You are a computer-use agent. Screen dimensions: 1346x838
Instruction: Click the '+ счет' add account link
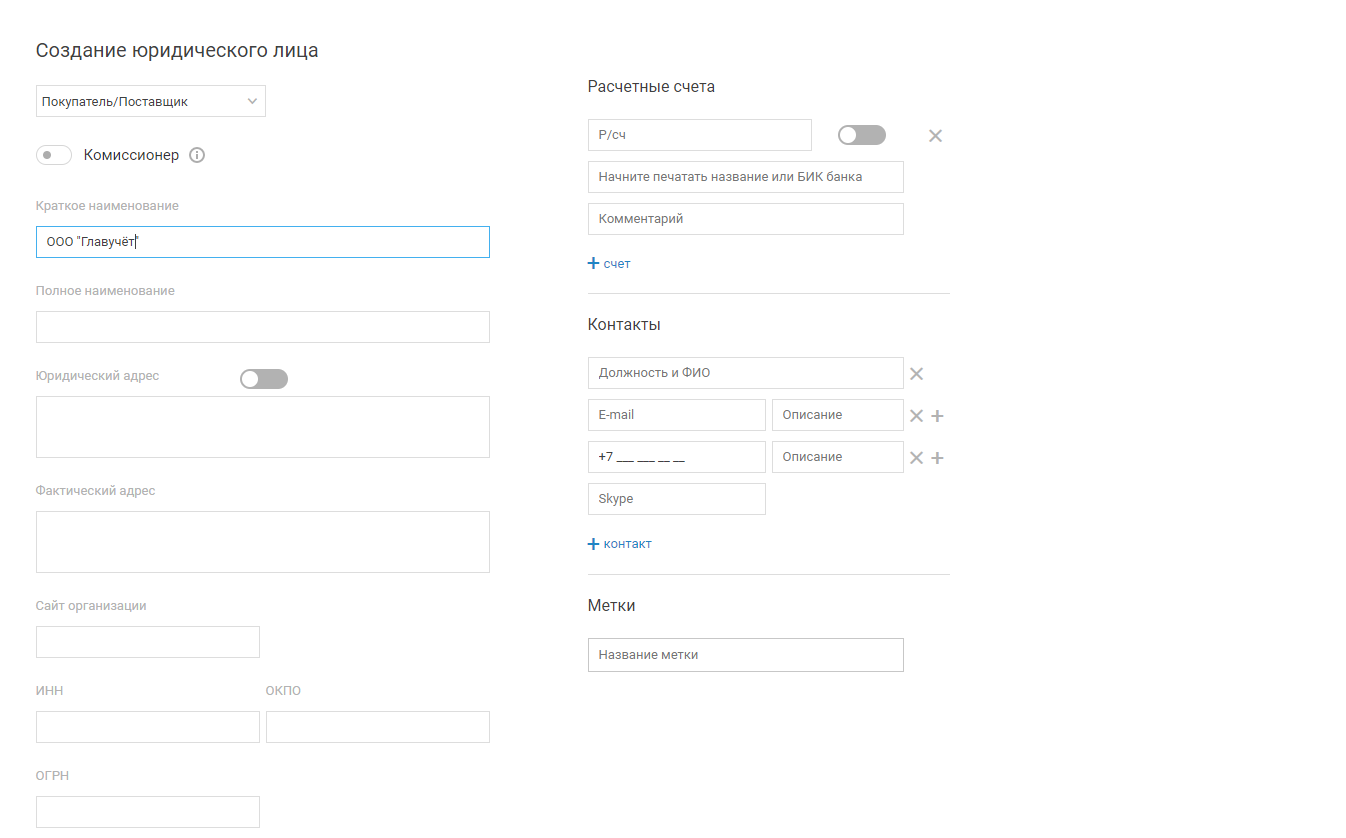pyautogui.click(x=610, y=264)
